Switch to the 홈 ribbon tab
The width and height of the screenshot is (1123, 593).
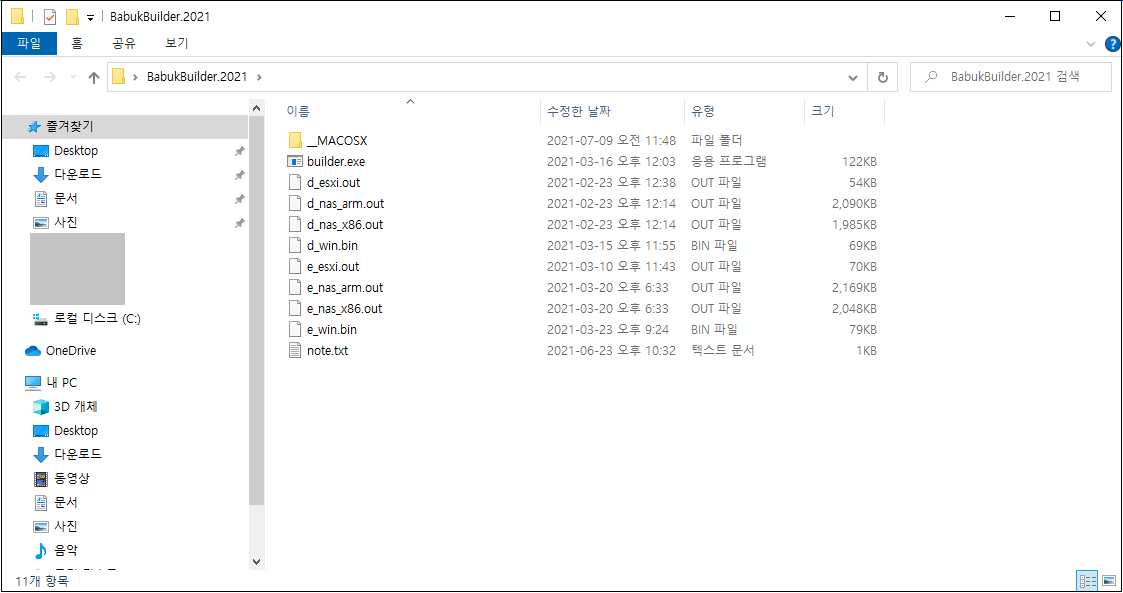77,43
